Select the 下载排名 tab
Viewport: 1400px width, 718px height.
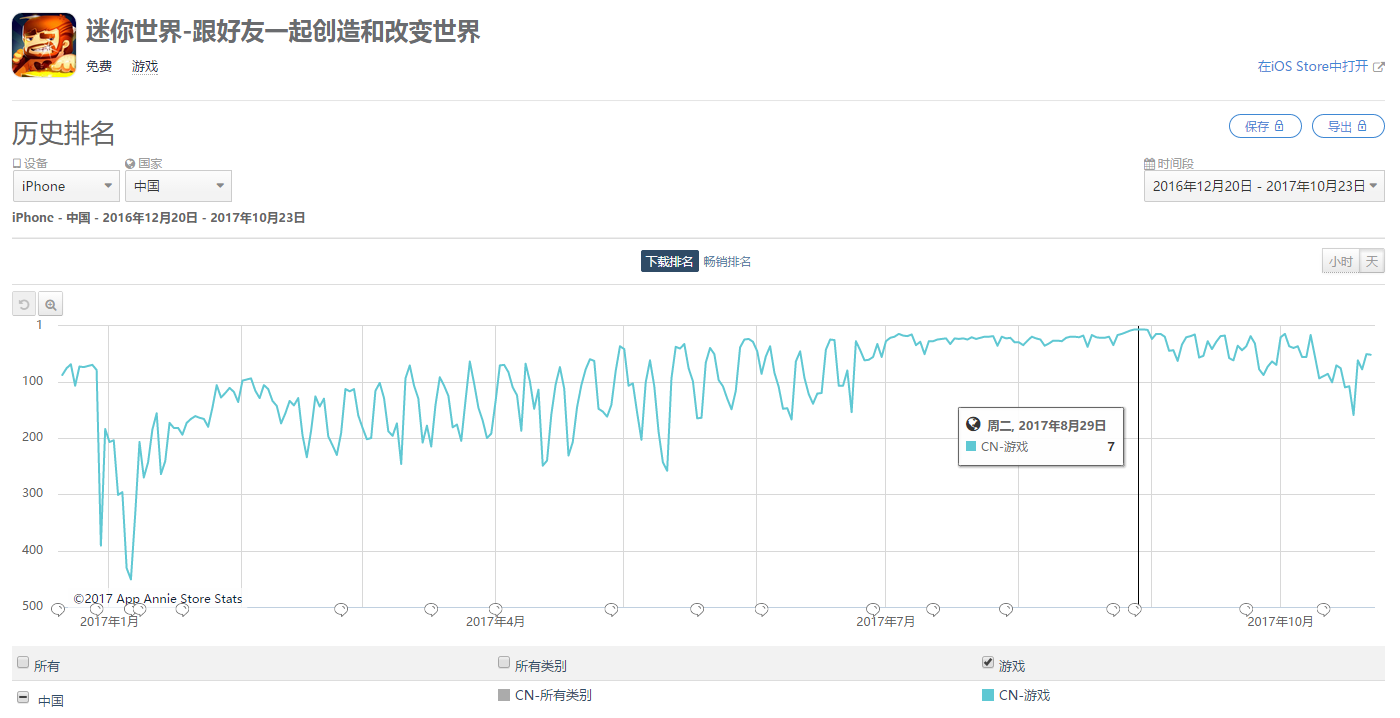(x=669, y=261)
